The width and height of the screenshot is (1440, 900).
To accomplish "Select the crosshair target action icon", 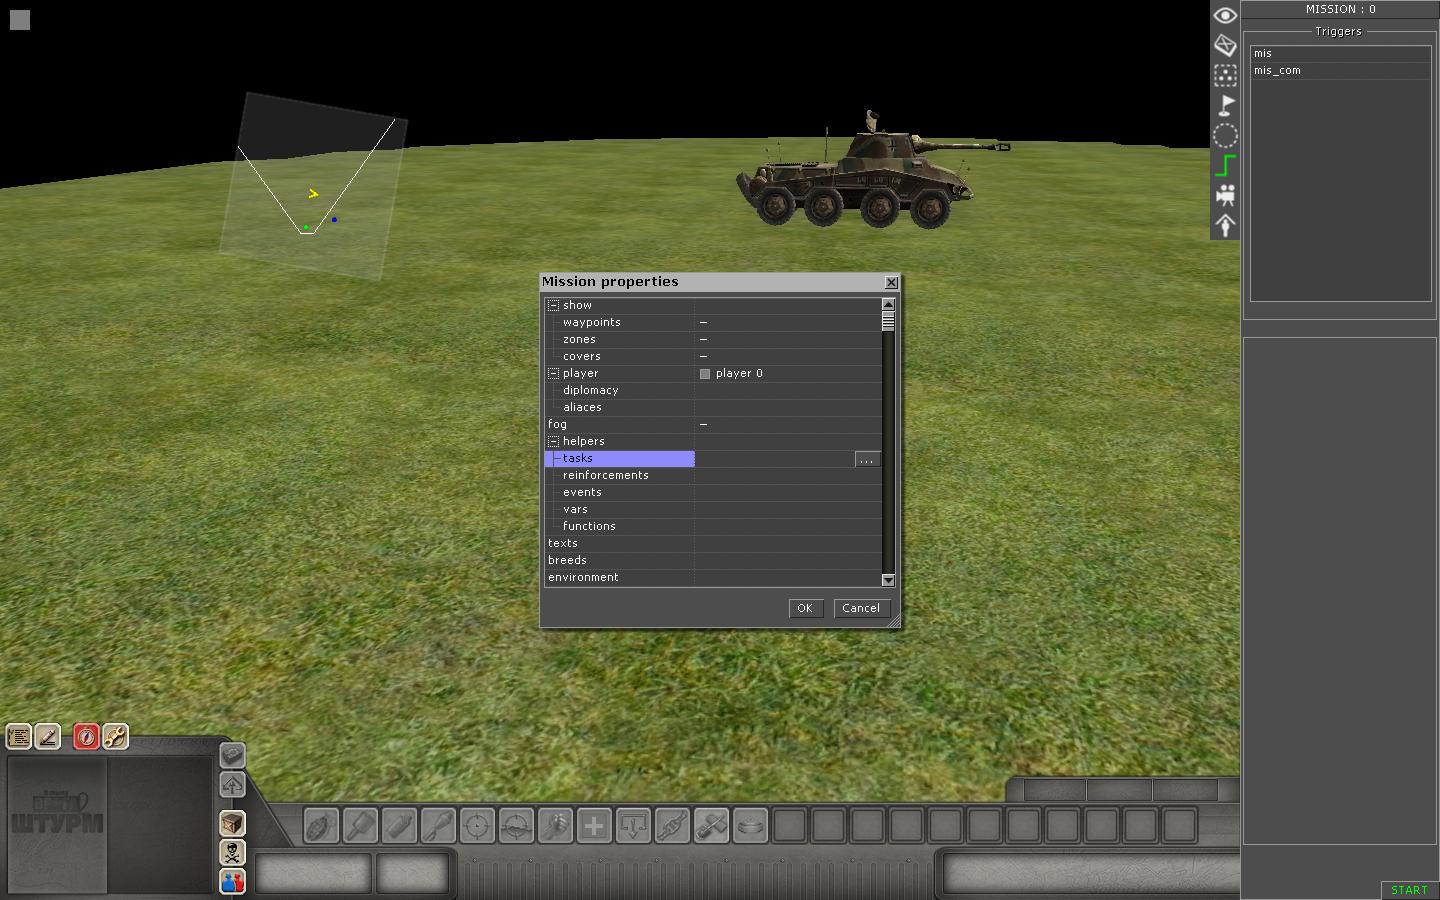I will [x=477, y=826].
